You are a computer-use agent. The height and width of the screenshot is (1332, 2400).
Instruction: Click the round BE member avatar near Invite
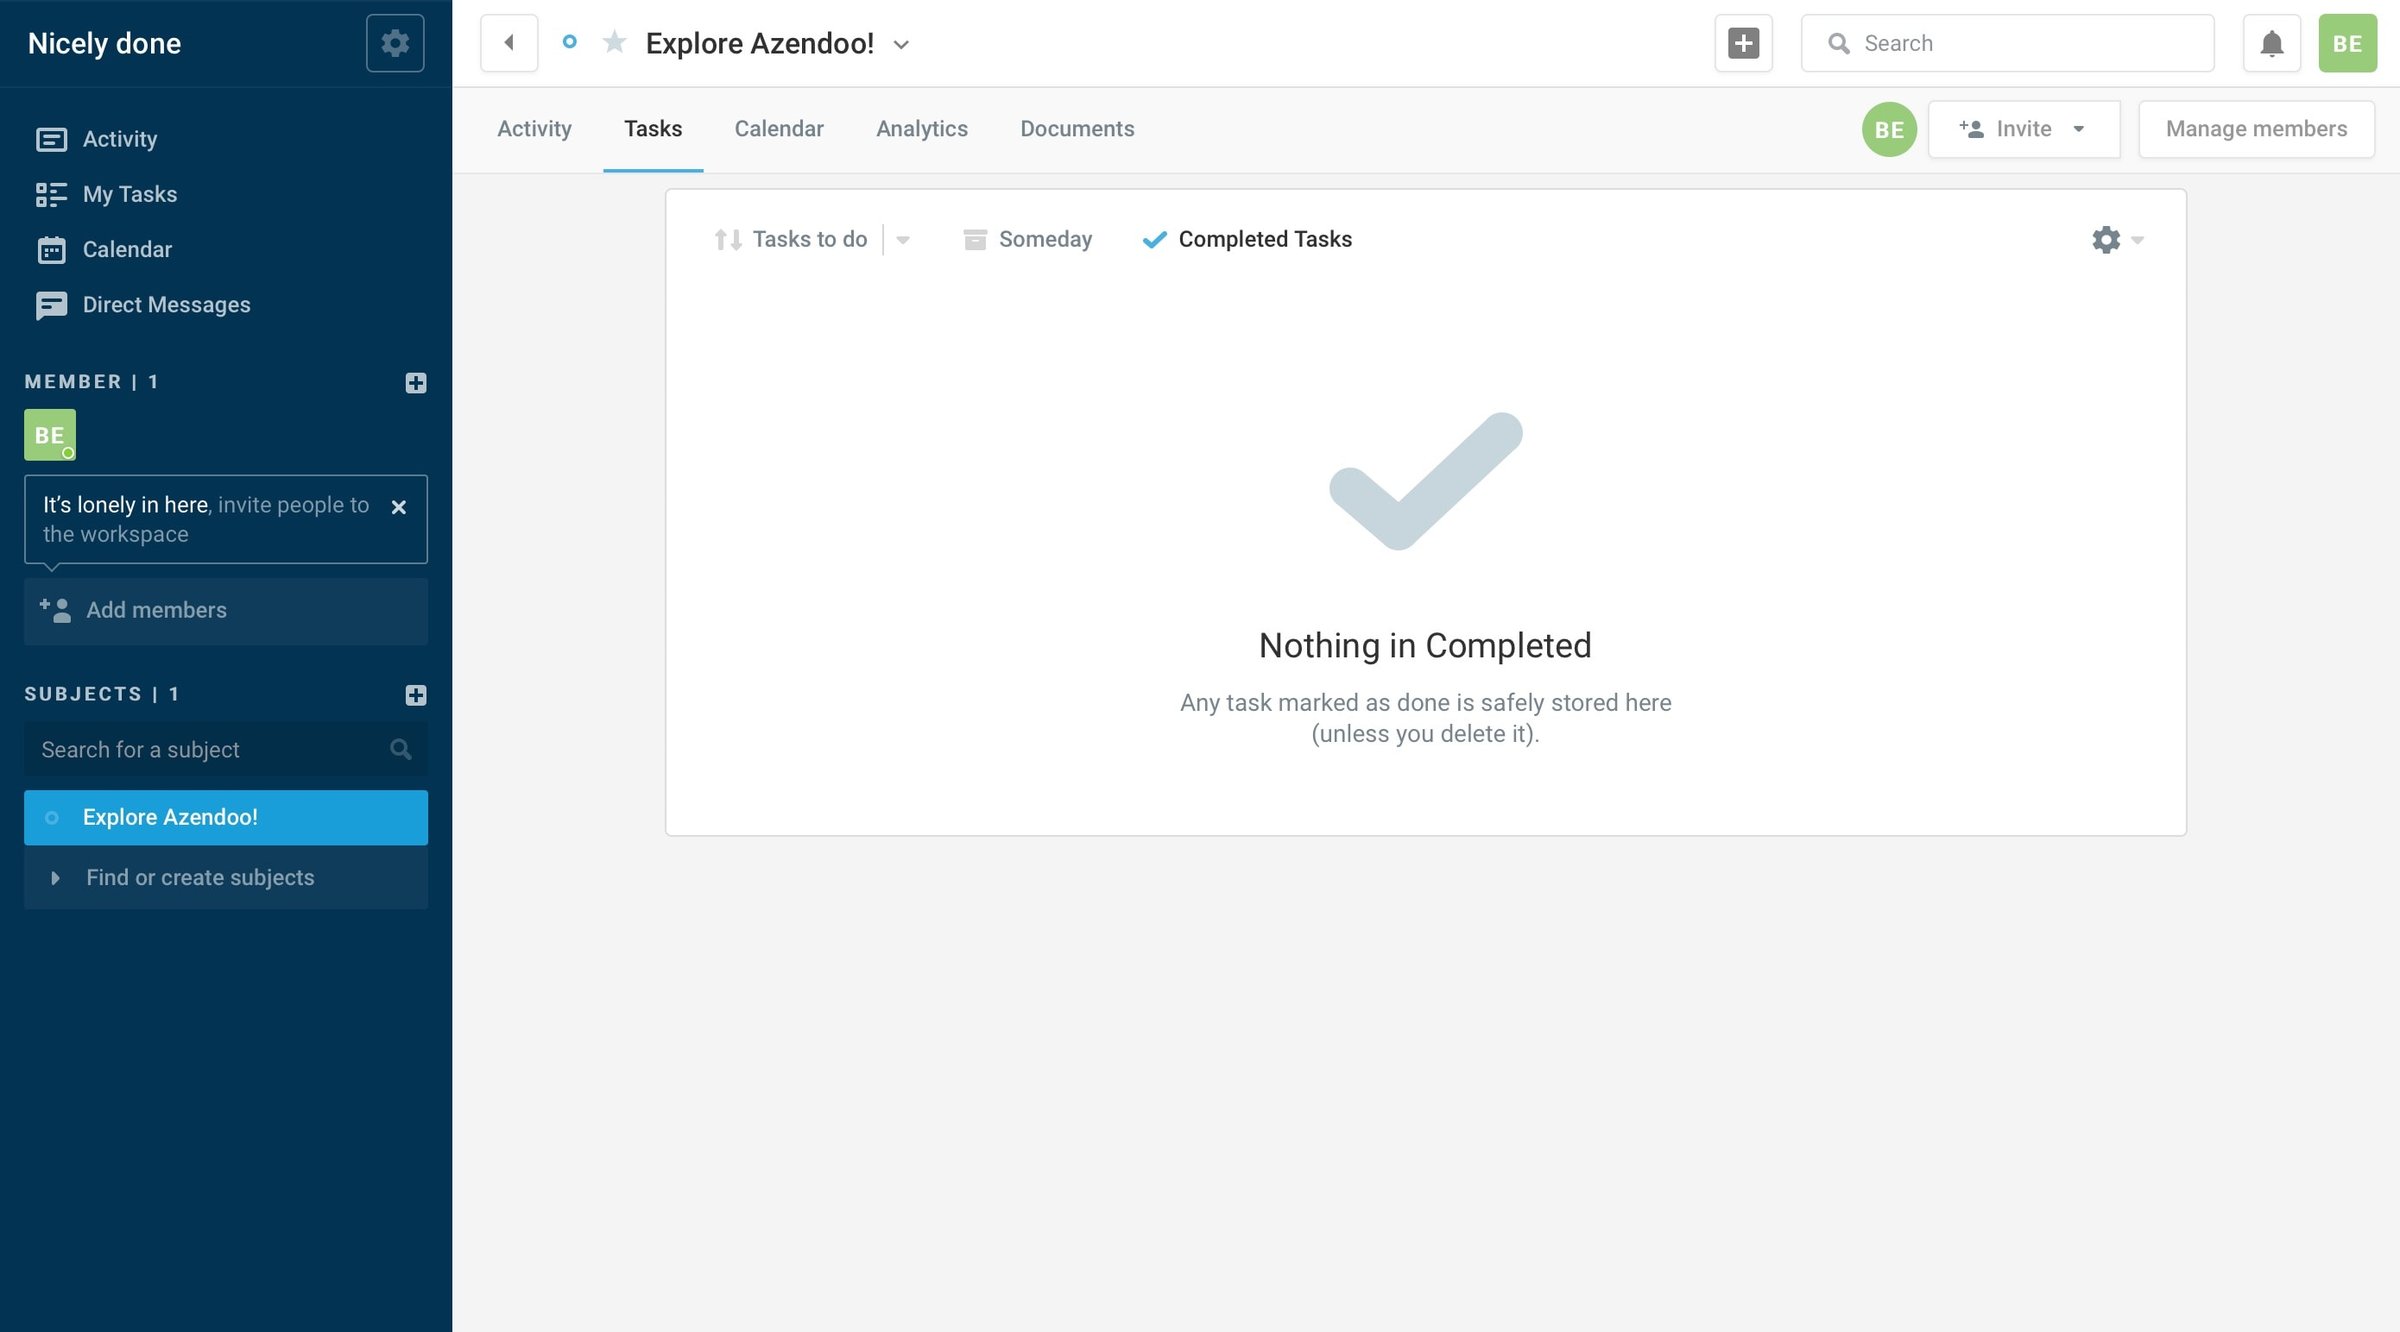(1889, 129)
